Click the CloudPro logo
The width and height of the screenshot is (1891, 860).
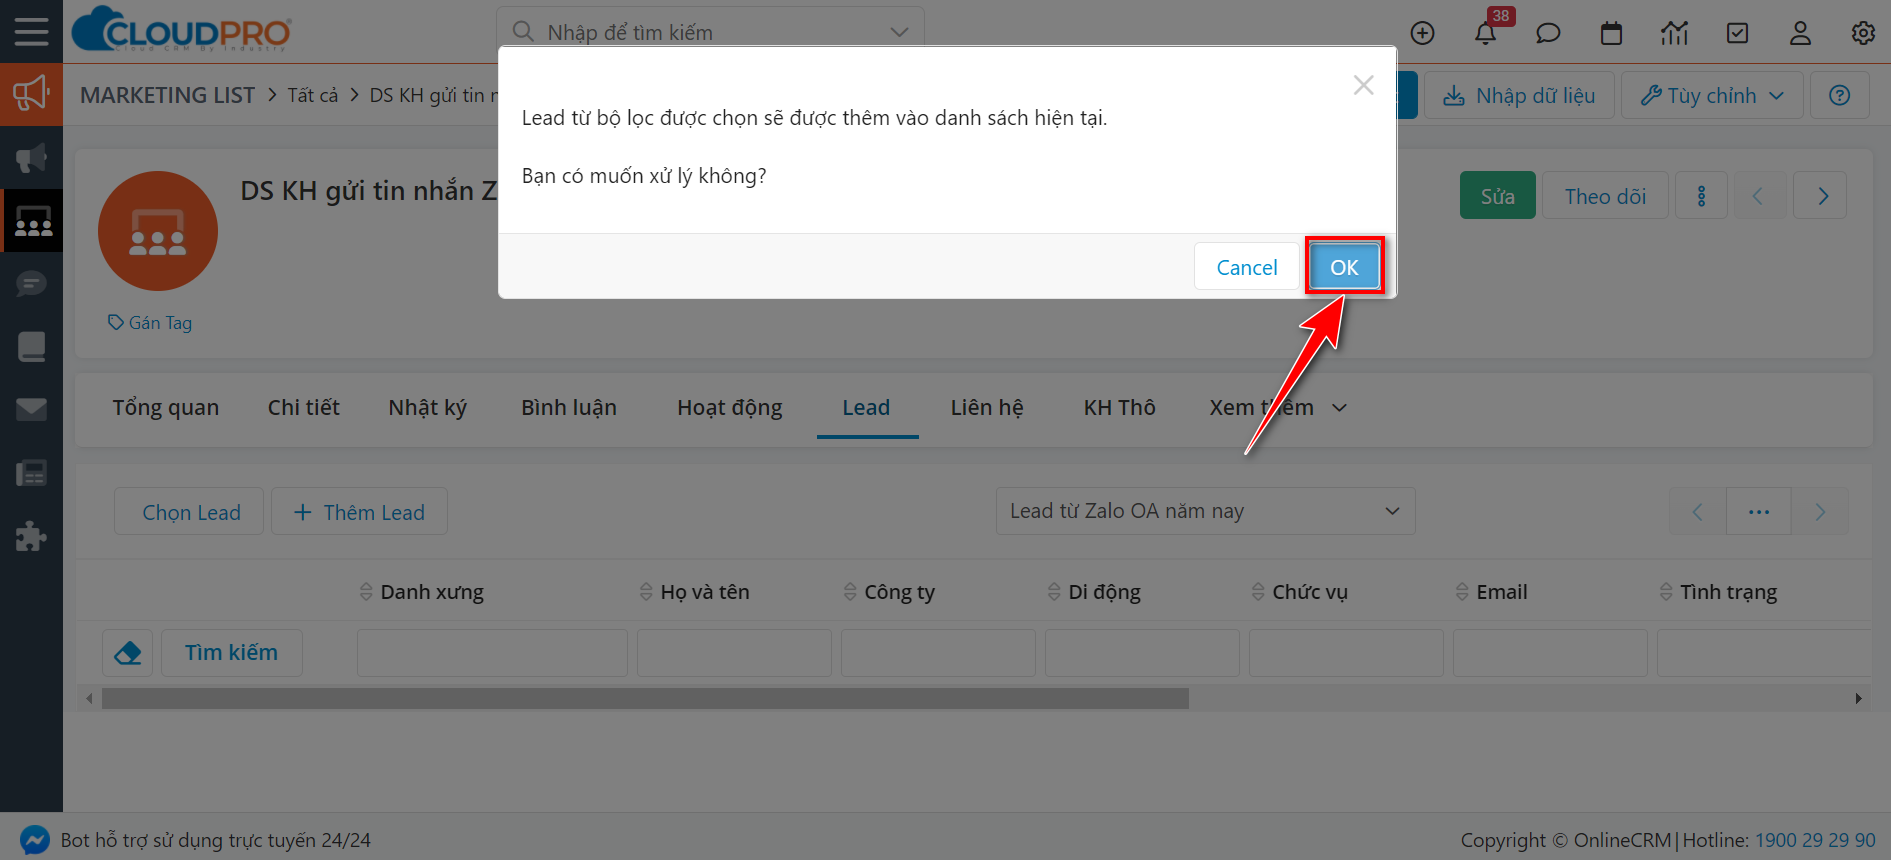click(x=182, y=30)
